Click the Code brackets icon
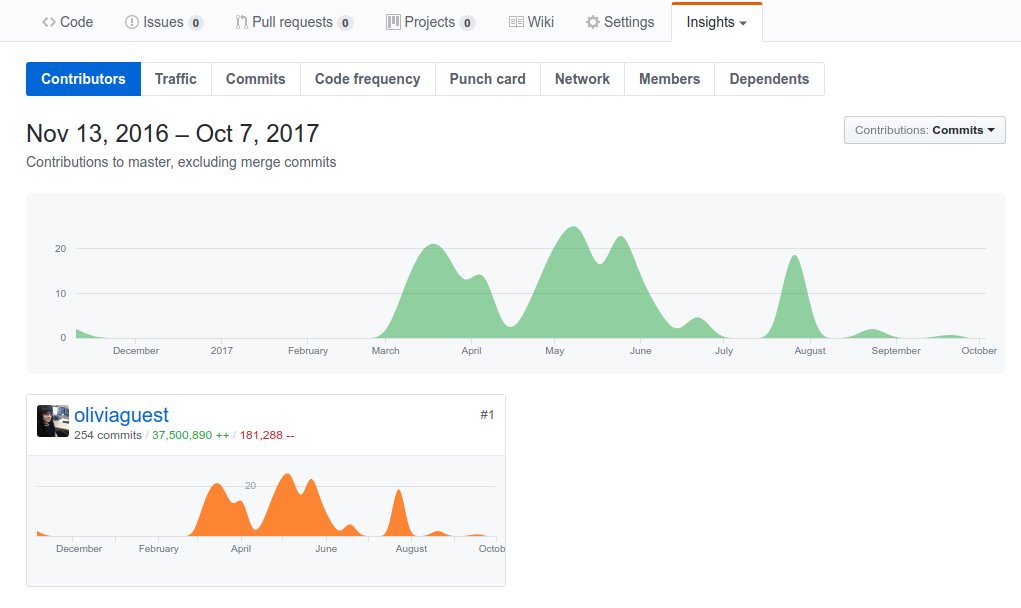 click(49, 22)
